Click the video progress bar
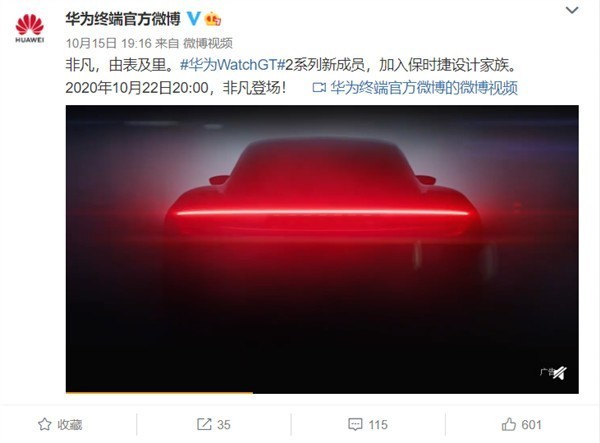 point(322,392)
